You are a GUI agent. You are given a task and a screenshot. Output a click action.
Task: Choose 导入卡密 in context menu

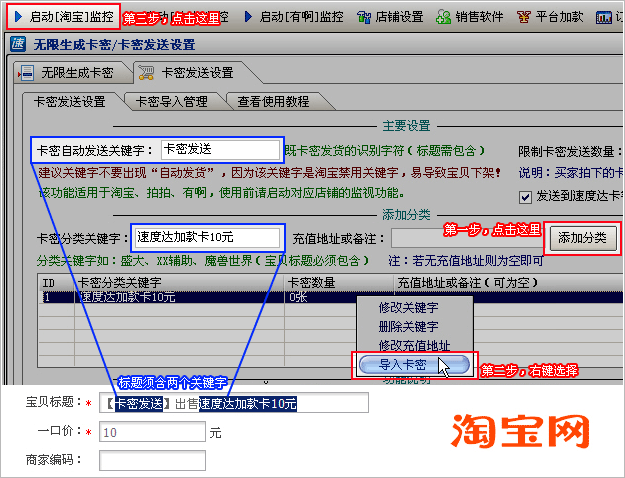point(414,365)
